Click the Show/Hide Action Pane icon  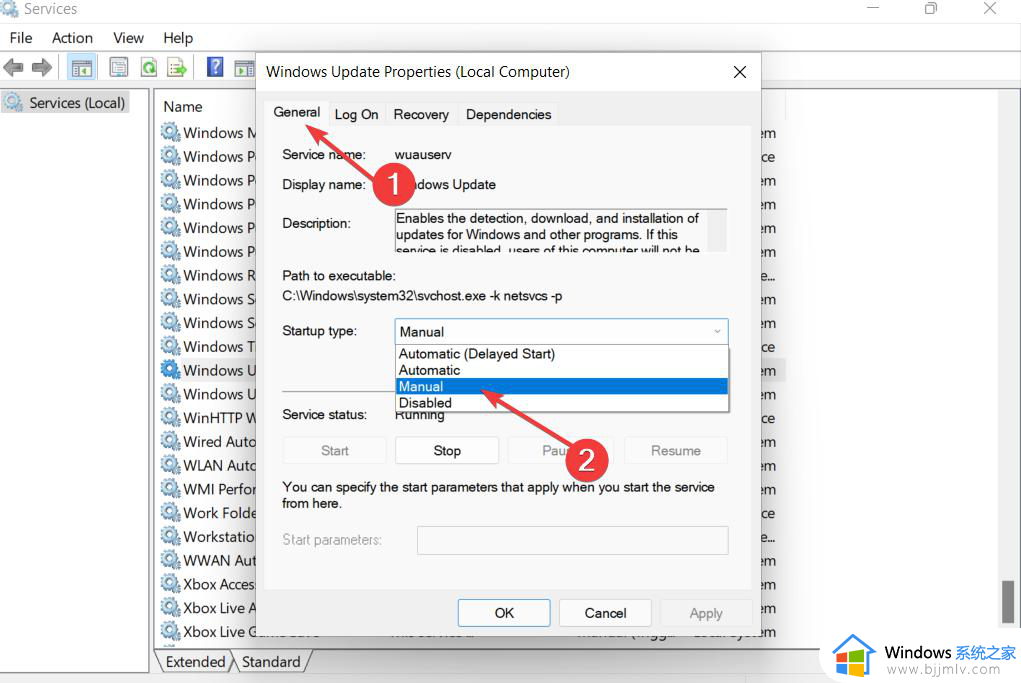244,67
